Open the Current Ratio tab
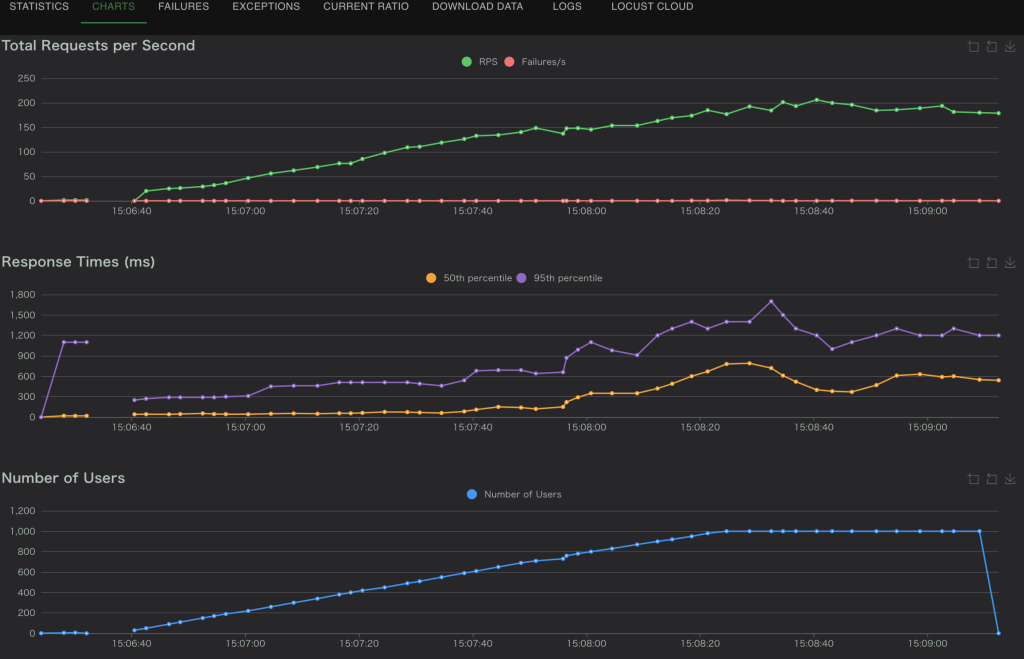1024x659 pixels. tap(366, 7)
